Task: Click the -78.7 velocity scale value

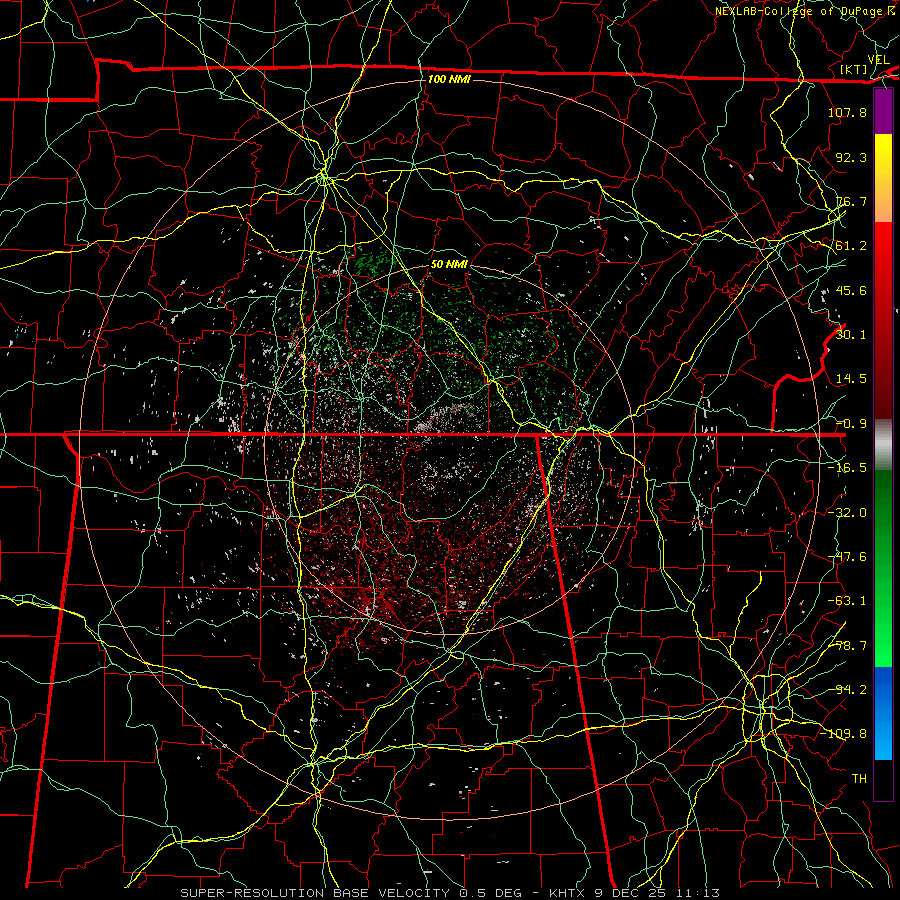Action: [847, 646]
